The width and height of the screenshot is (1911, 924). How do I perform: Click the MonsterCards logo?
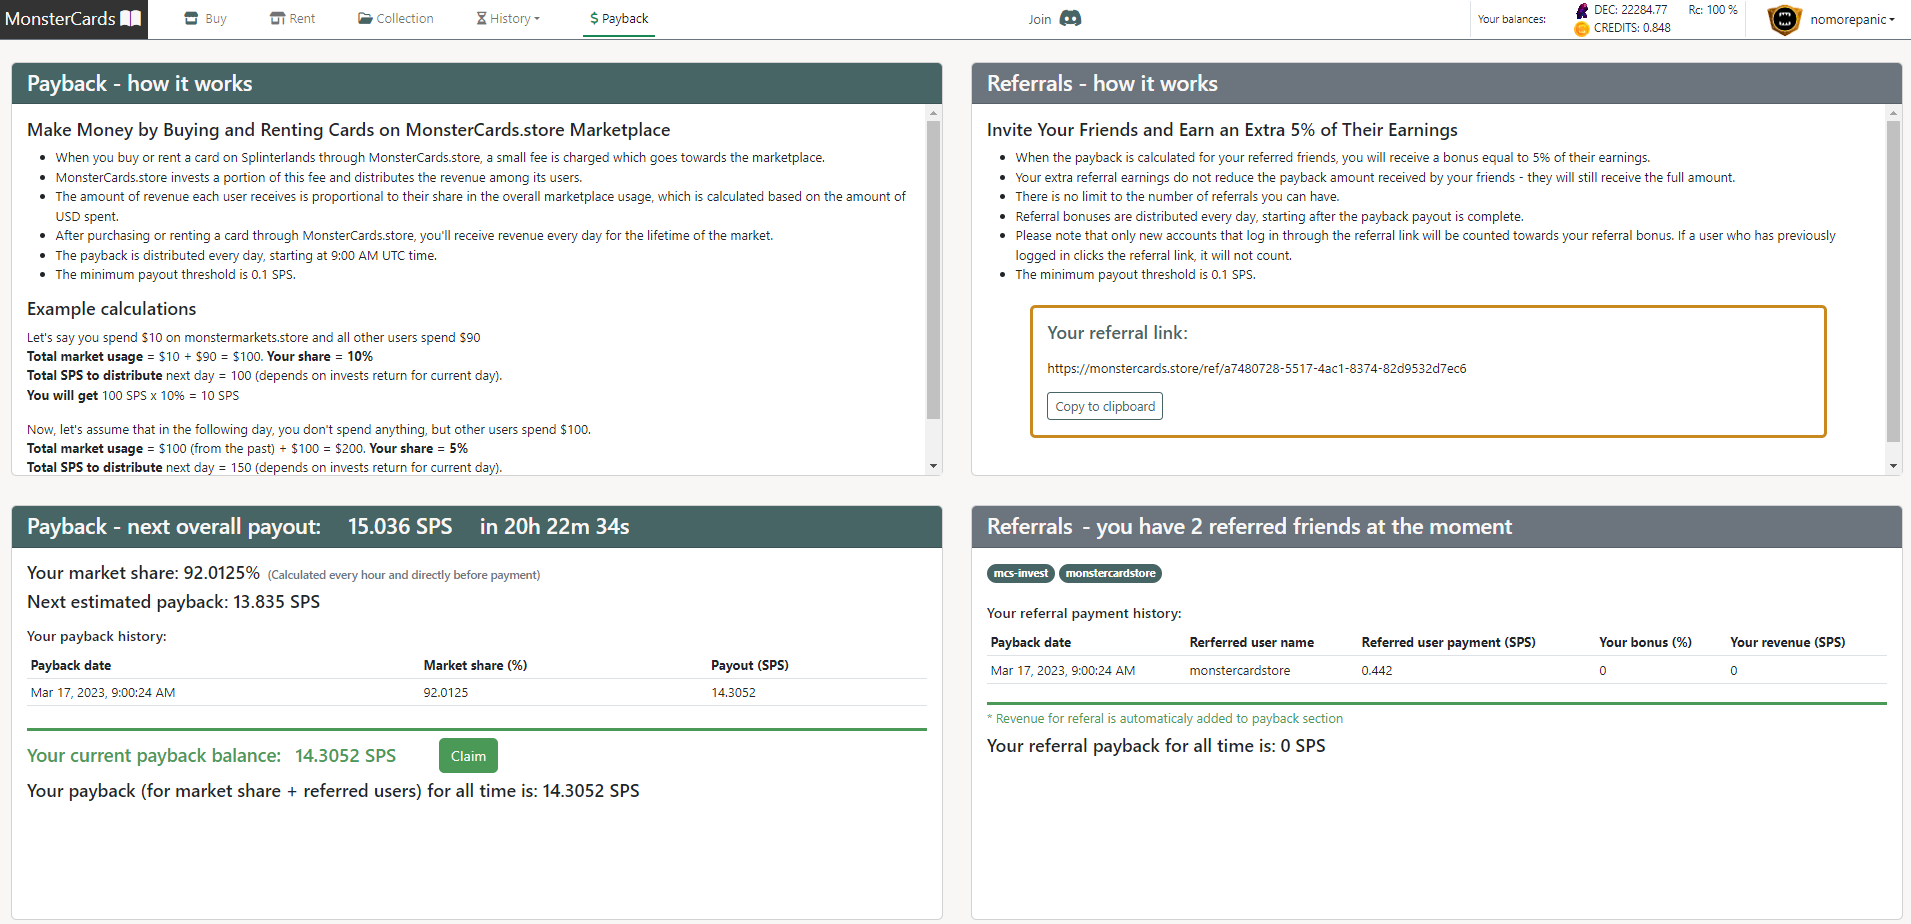74,19
